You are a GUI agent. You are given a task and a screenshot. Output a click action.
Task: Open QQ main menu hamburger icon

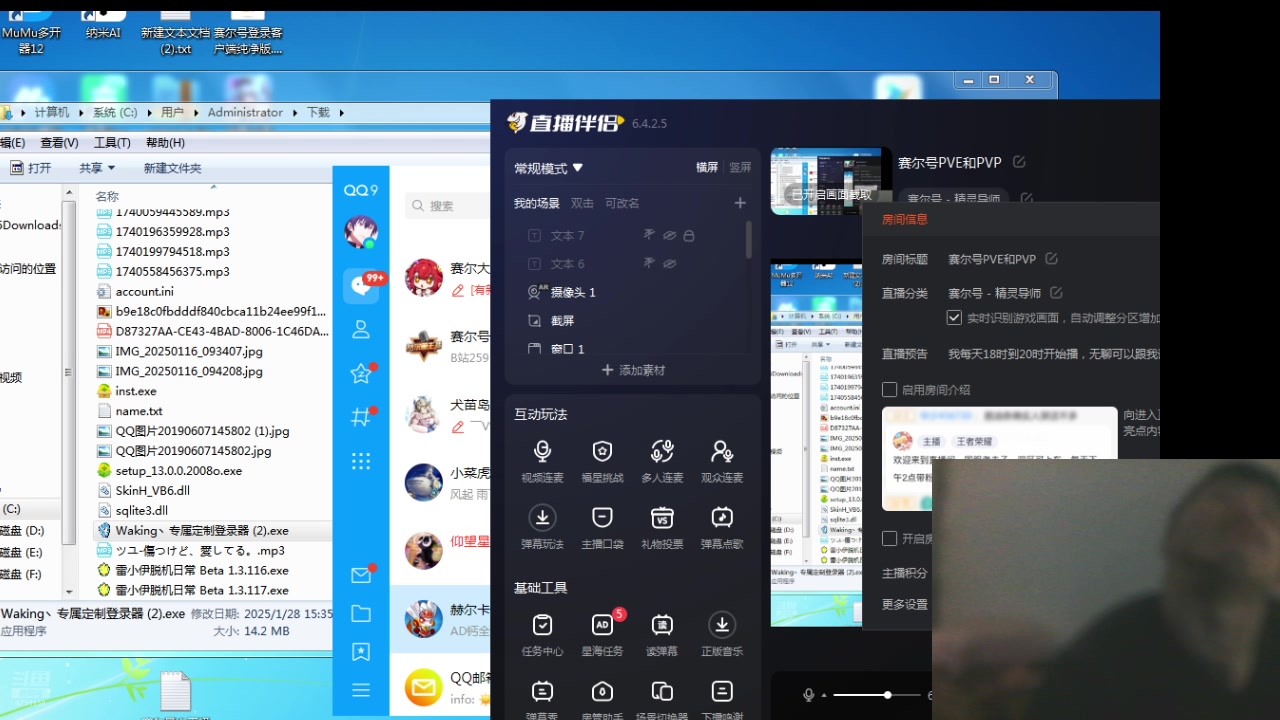(x=361, y=690)
